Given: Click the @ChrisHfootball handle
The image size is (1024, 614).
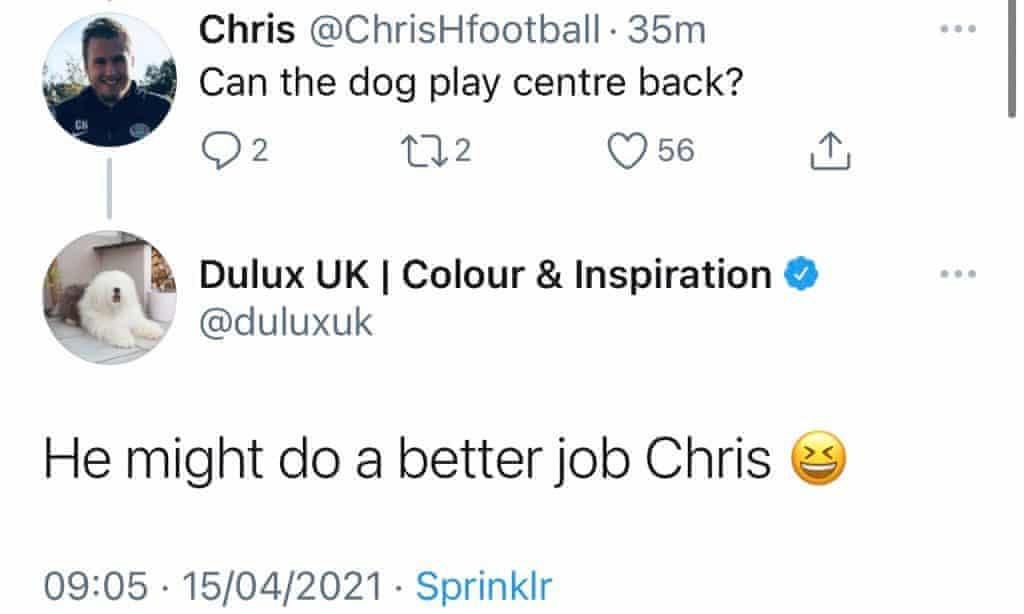Looking at the screenshot, I should click(x=459, y=30).
